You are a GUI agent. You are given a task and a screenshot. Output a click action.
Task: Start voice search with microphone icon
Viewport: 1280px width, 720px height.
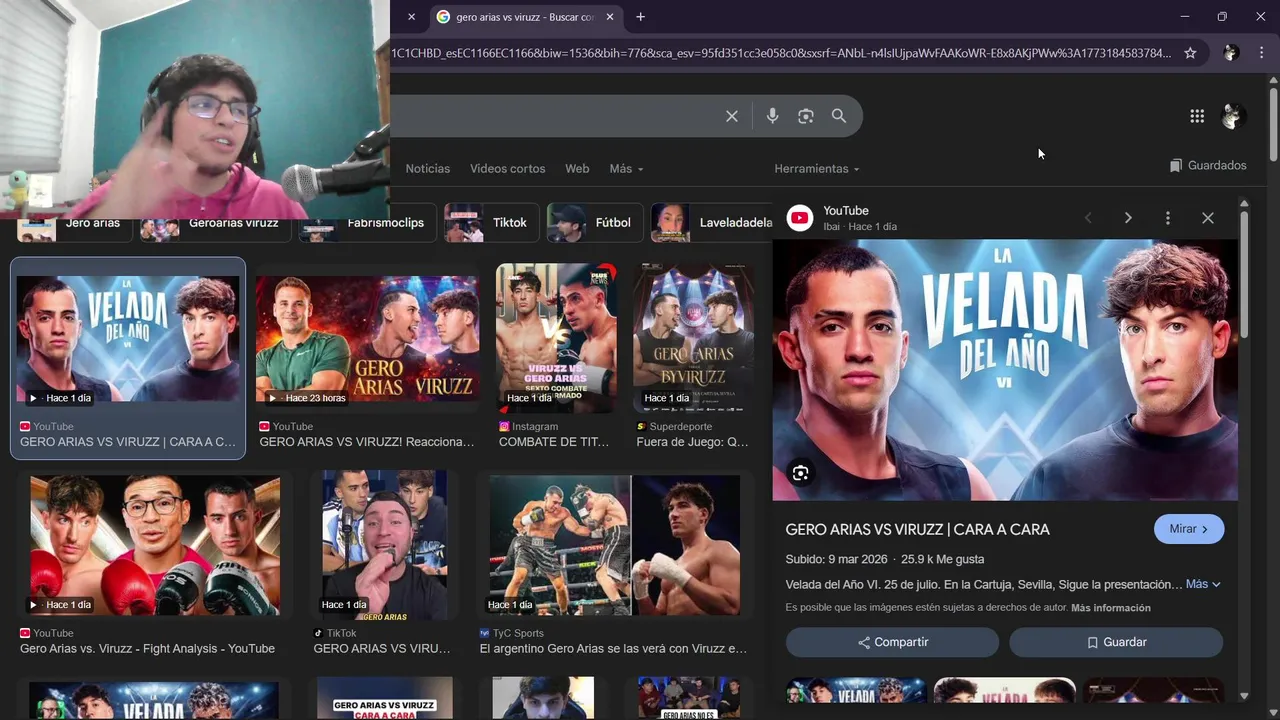coord(772,116)
